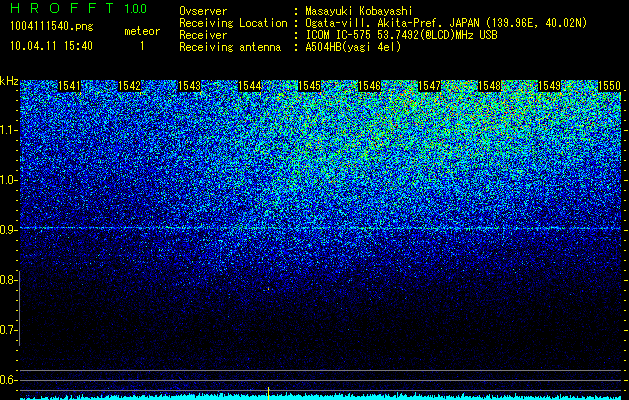629x400 pixels.
Task: Click the Receiving Location field label
Action: (233, 23)
